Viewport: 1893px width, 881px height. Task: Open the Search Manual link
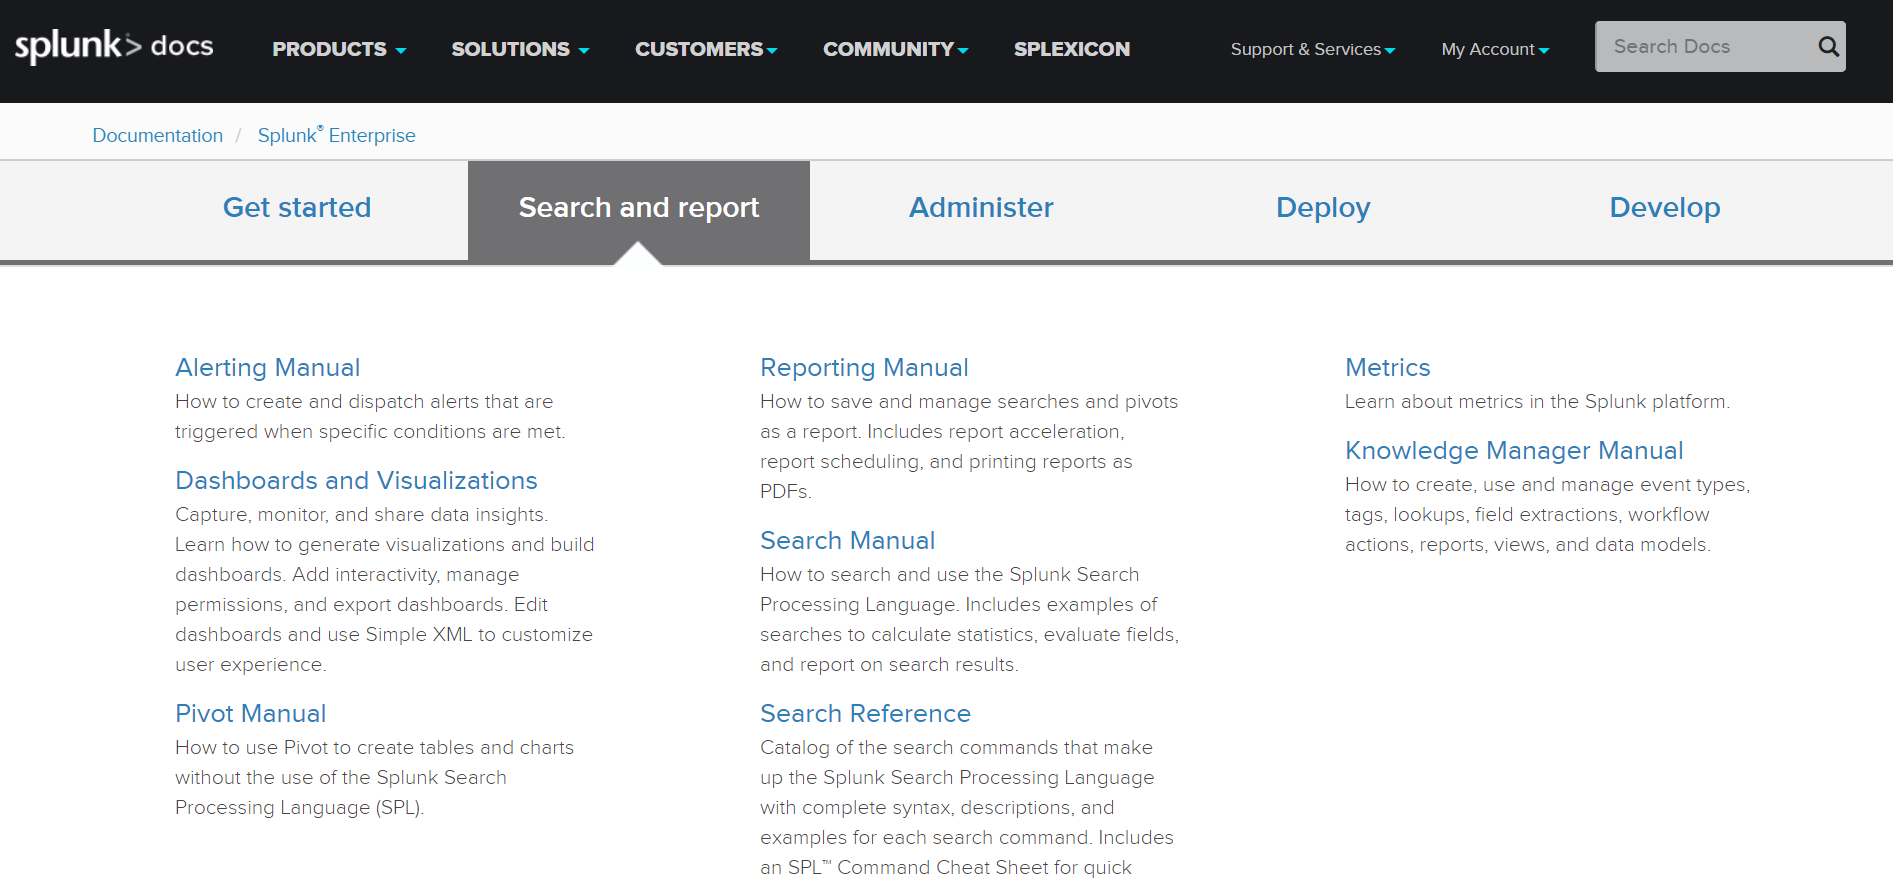[x=848, y=541]
